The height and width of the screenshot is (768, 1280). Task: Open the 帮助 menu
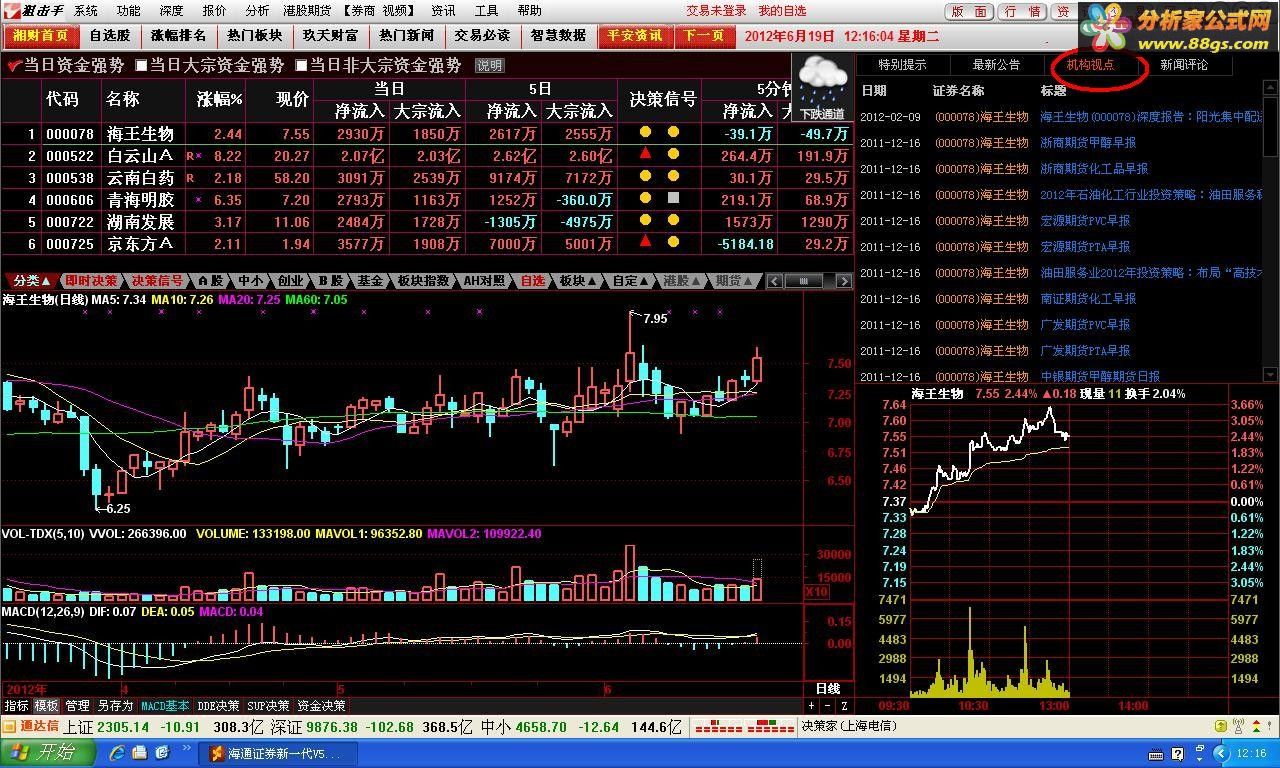point(530,10)
